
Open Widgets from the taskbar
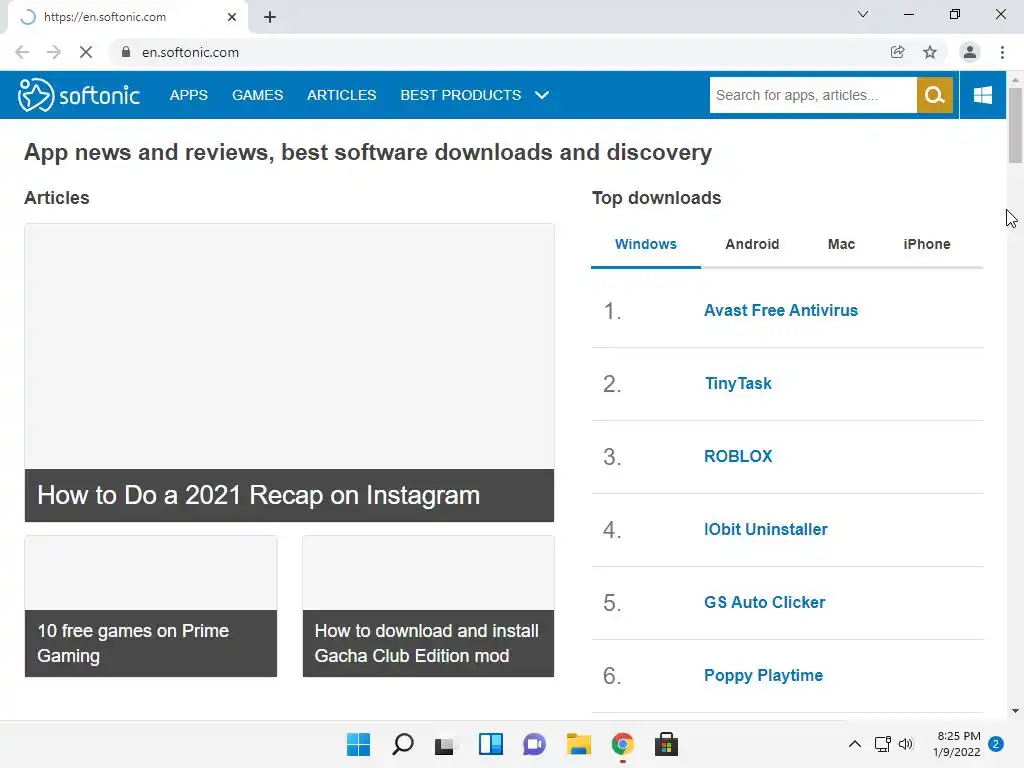click(490, 744)
